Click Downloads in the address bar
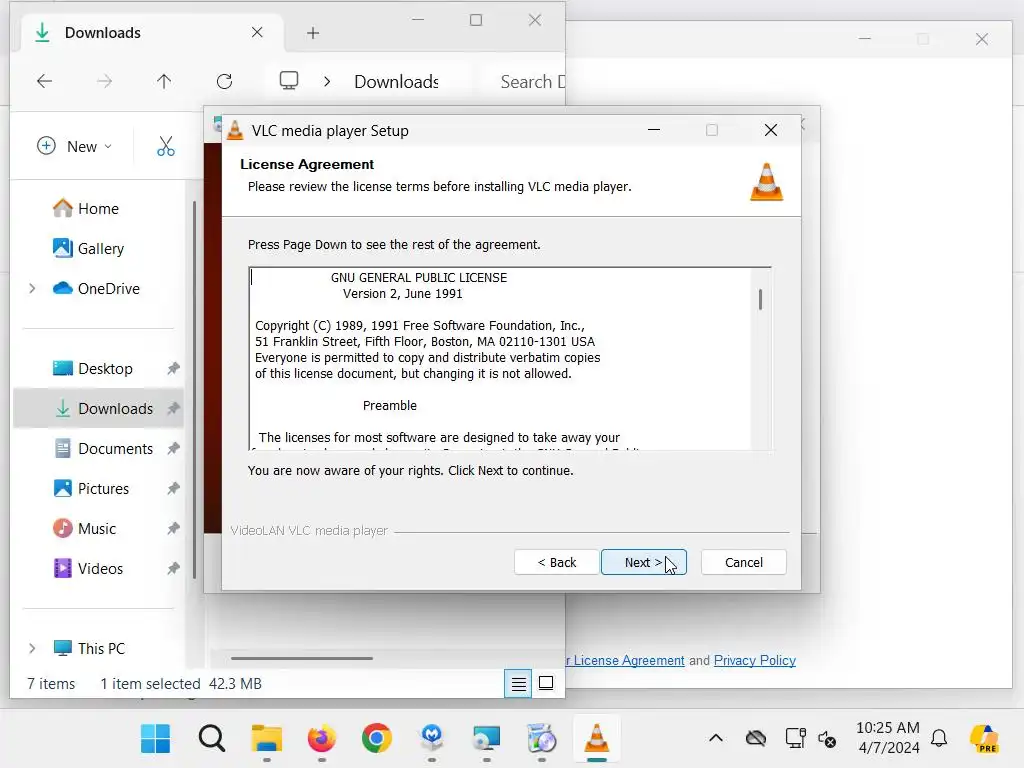 tap(396, 82)
